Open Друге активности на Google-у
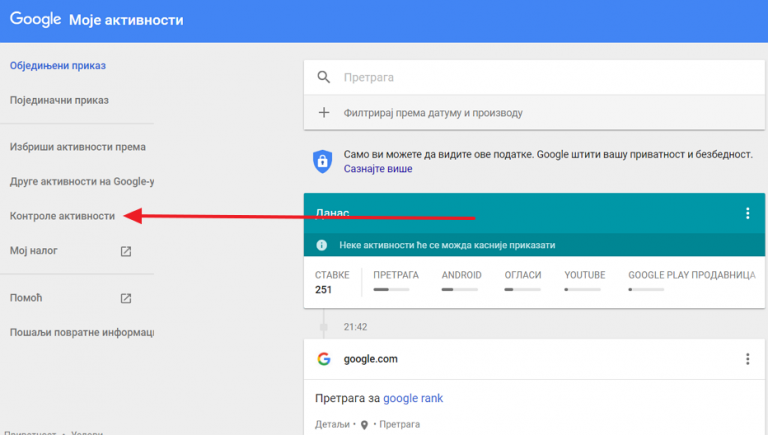The width and height of the screenshot is (768, 435). pos(82,182)
